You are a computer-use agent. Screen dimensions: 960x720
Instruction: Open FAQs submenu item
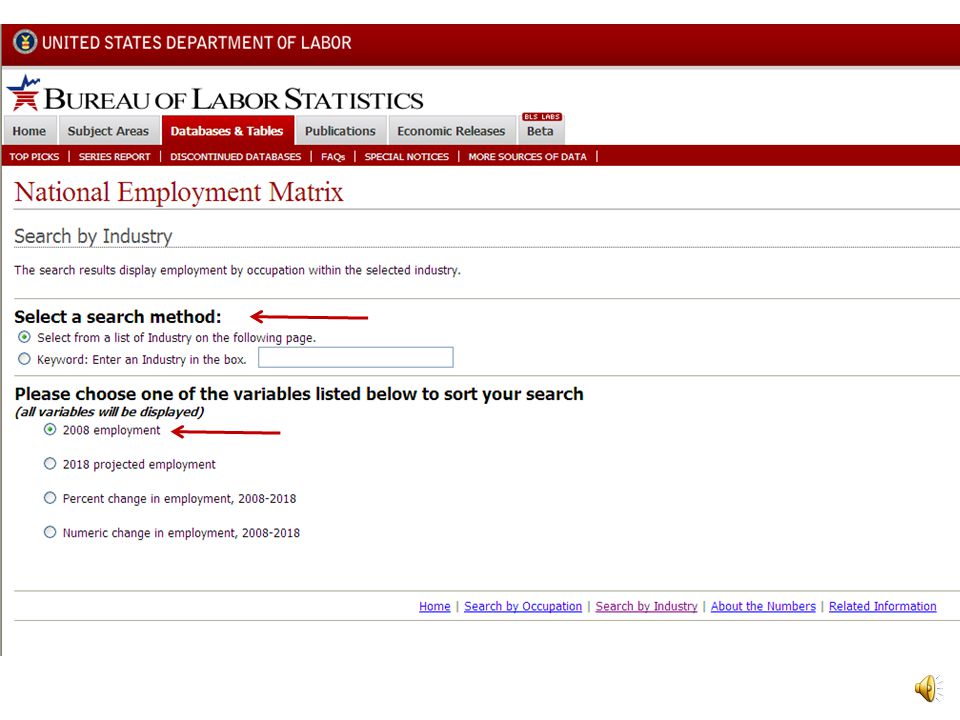coord(333,157)
